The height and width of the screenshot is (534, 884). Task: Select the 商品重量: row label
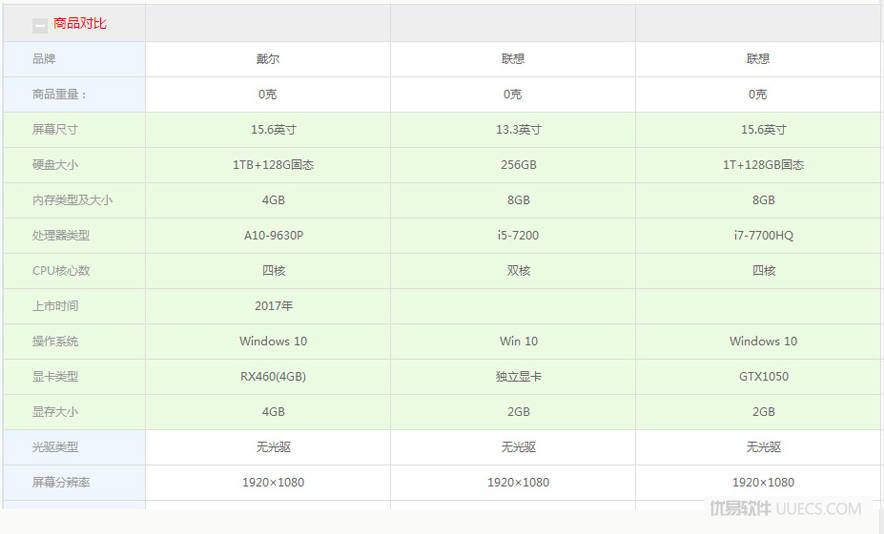point(59,94)
